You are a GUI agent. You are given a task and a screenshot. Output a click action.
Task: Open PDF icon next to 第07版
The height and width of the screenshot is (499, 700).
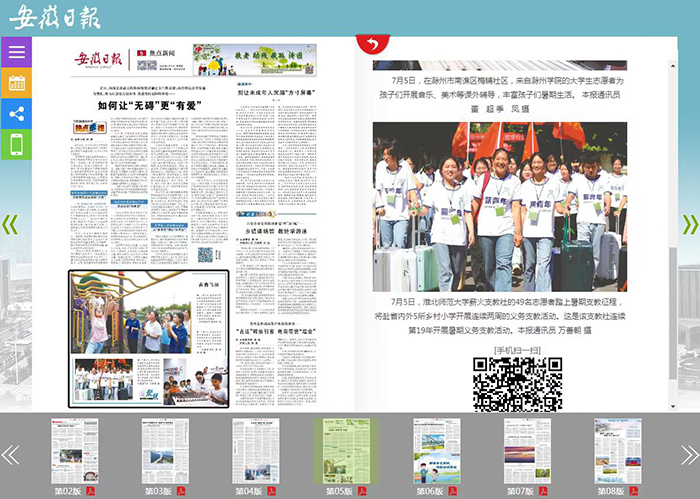tap(543, 491)
